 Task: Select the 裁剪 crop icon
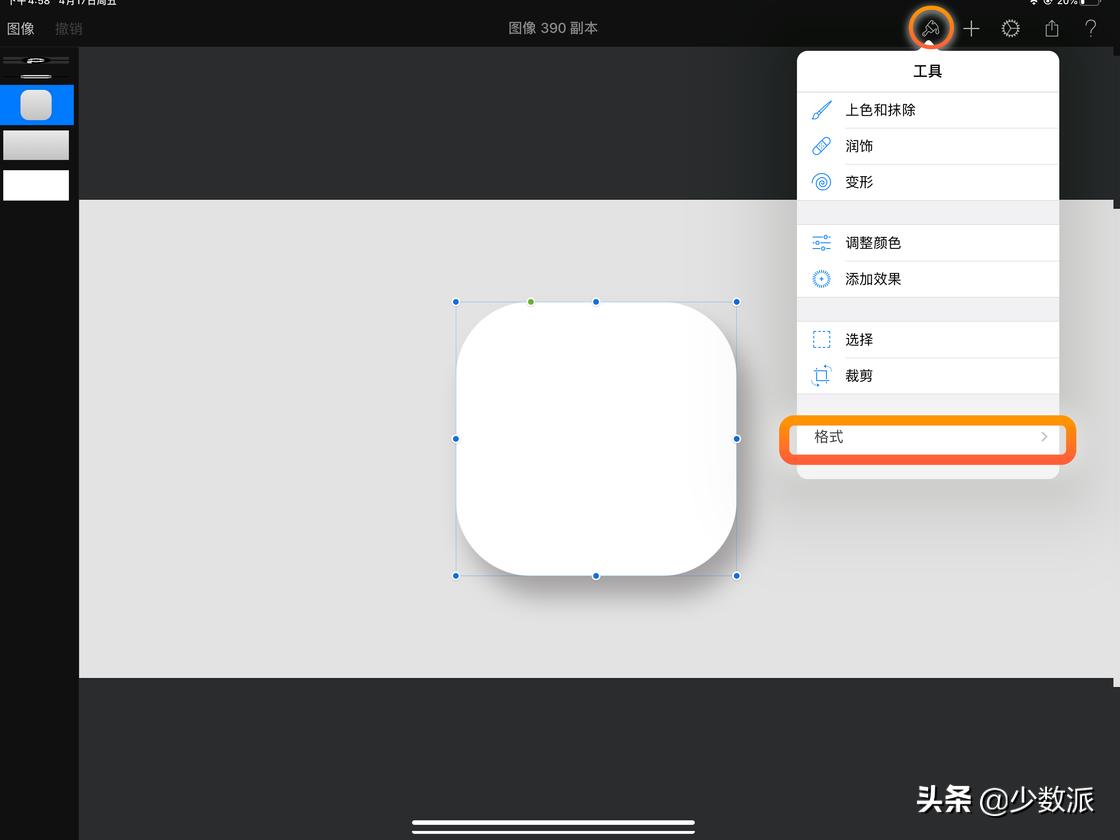(x=821, y=375)
